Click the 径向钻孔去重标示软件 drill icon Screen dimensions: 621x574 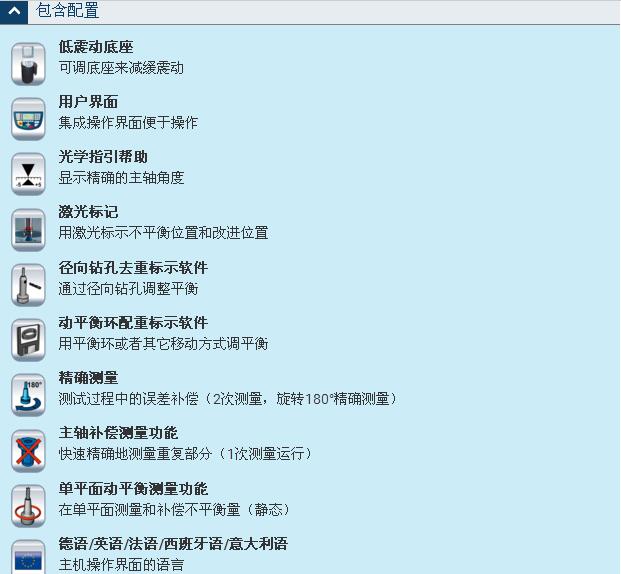coord(28,285)
